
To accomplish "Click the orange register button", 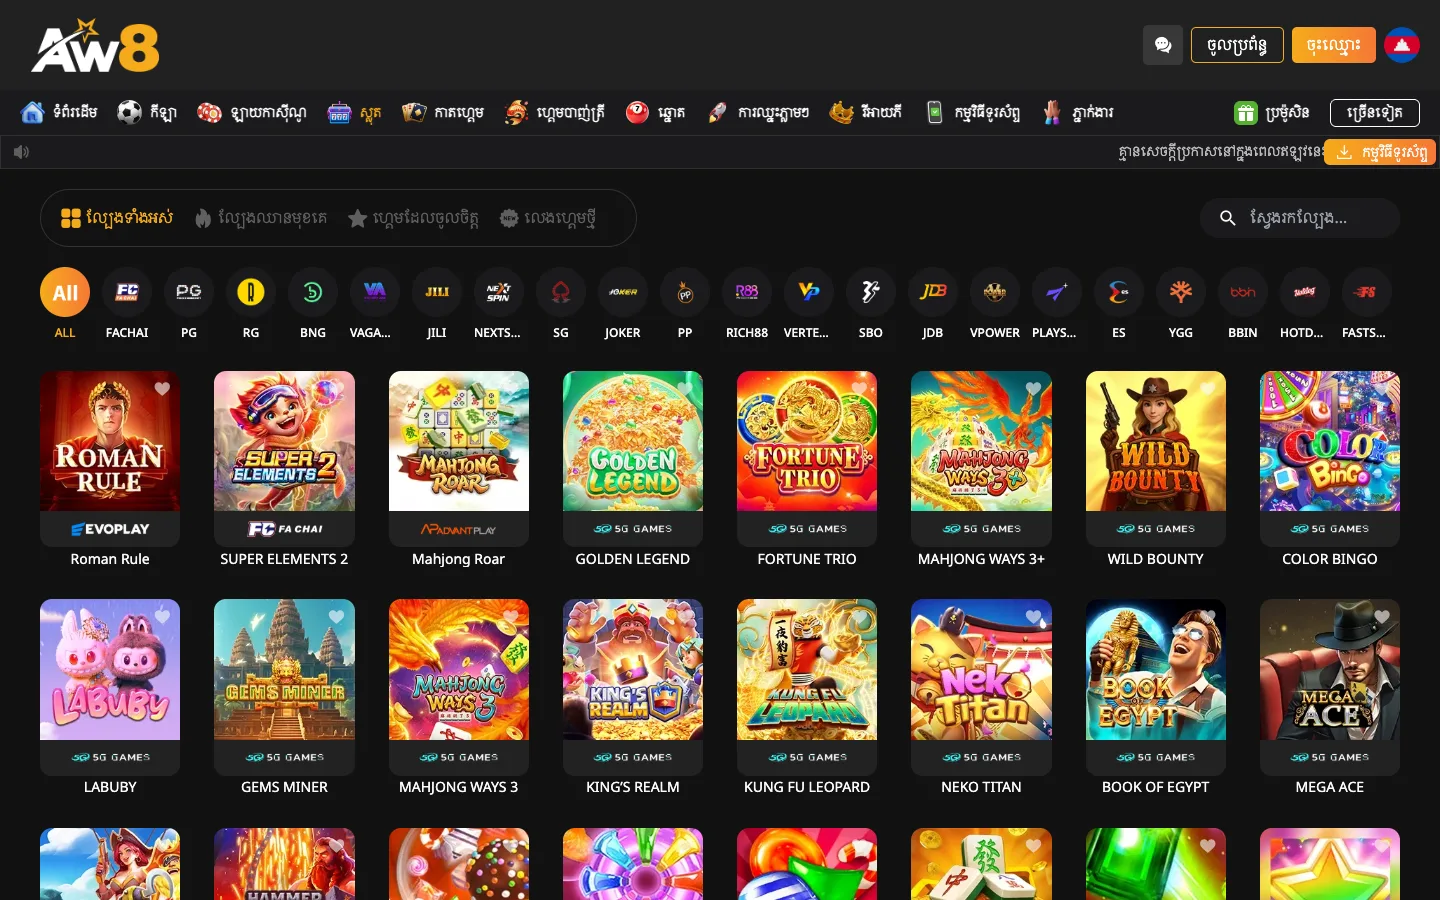I will [x=1334, y=45].
